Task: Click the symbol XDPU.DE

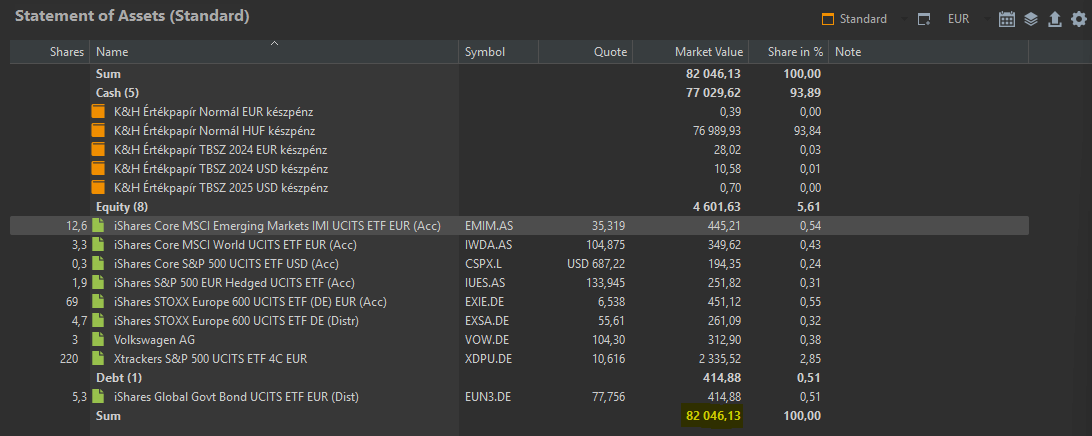Action: pyautogui.click(x=488, y=359)
